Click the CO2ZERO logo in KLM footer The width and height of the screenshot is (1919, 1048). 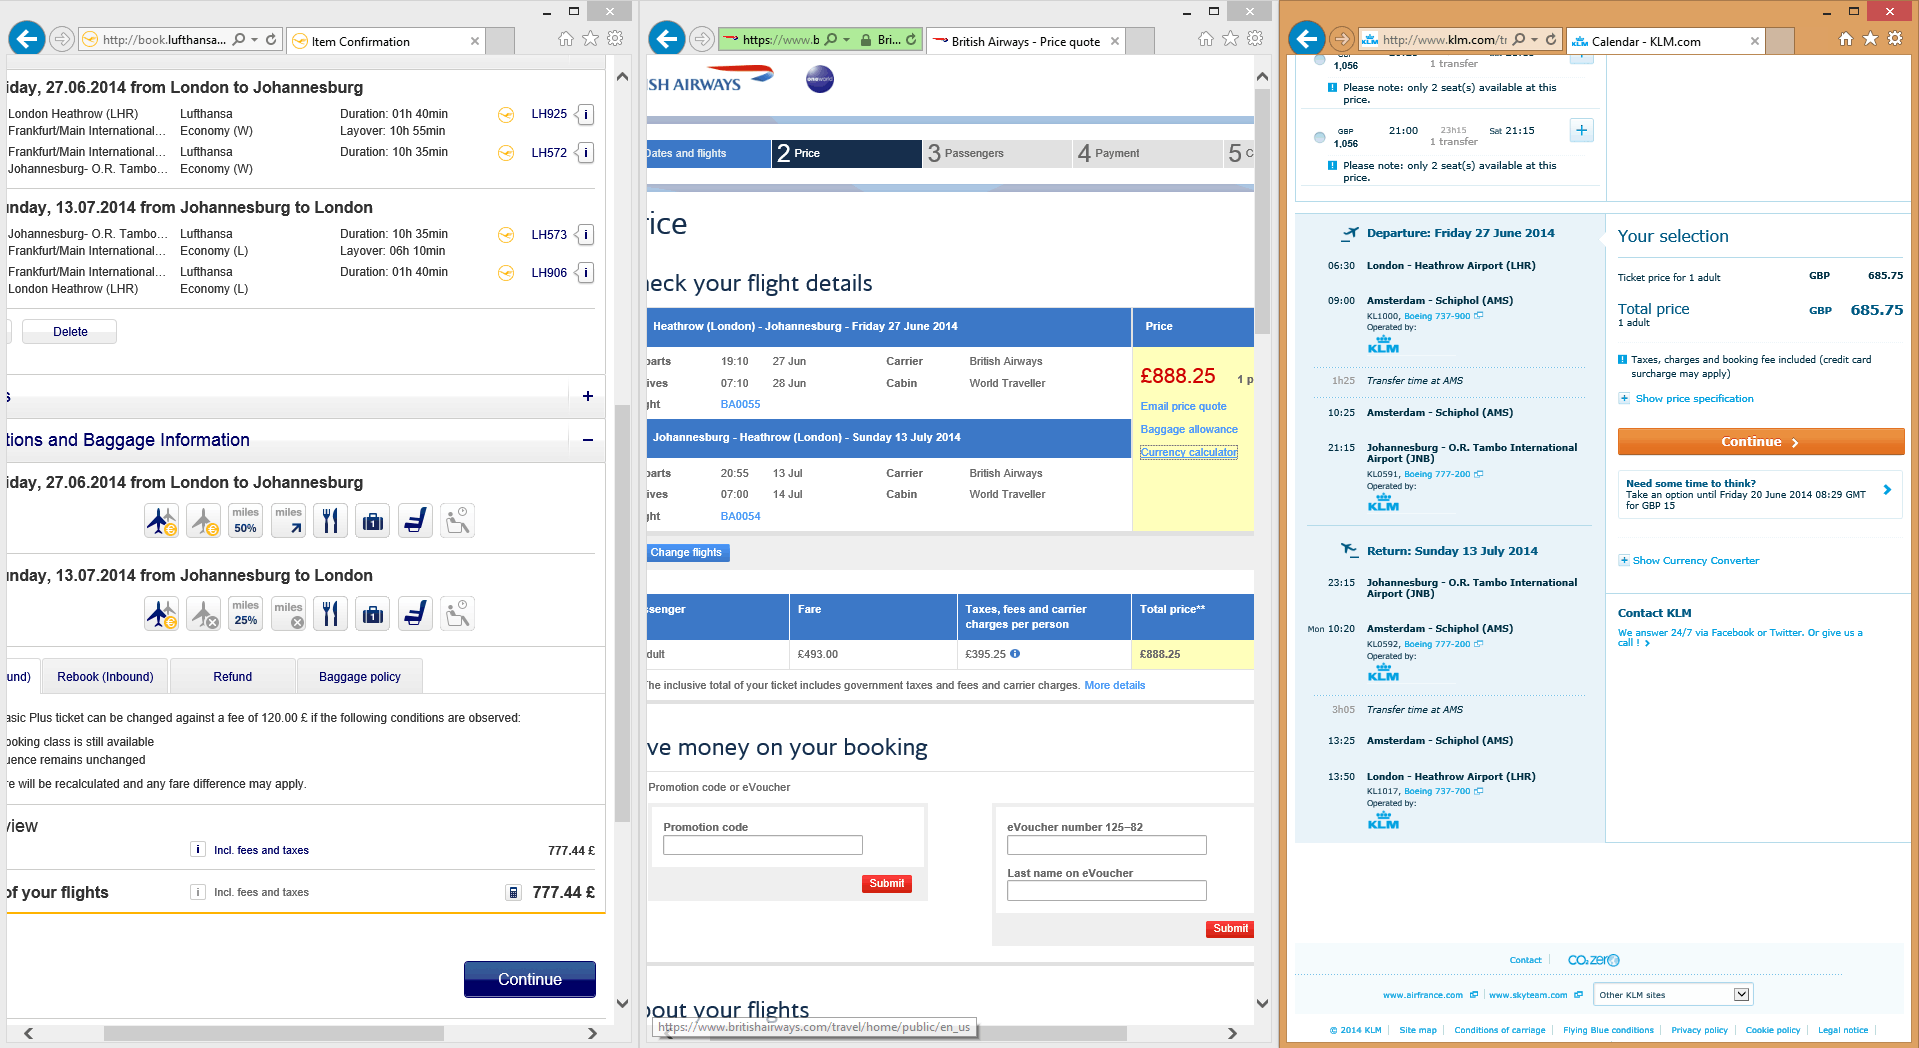click(1593, 960)
